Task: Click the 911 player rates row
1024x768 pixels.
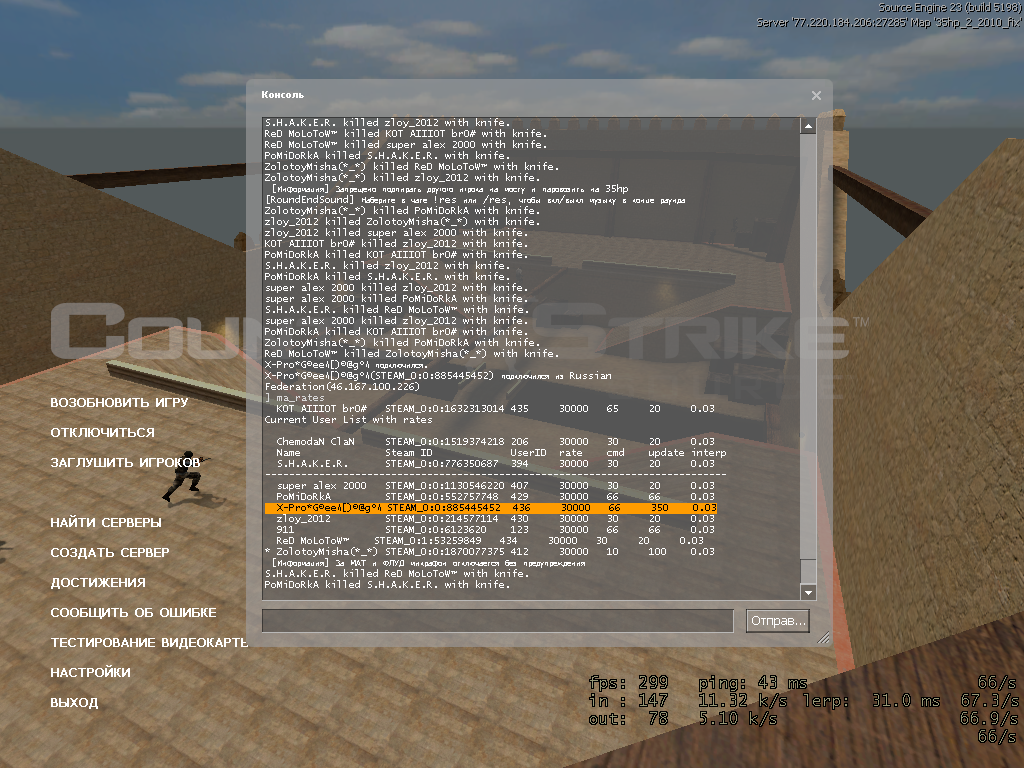Action: [x=495, y=530]
